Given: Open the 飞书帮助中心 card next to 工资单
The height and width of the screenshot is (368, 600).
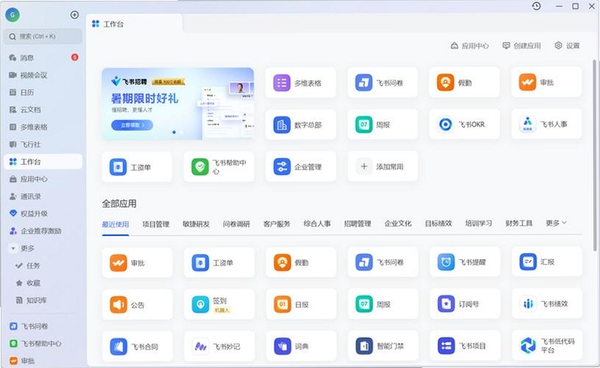Looking at the screenshot, I should point(218,167).
